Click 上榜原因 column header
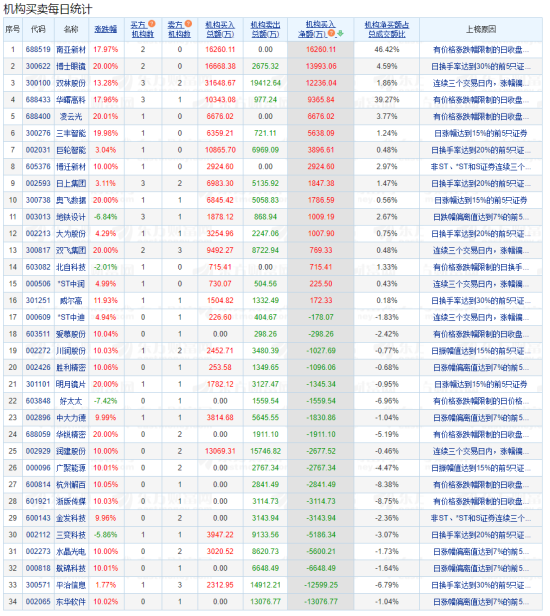The image size is (550, 616). point(481,29)
